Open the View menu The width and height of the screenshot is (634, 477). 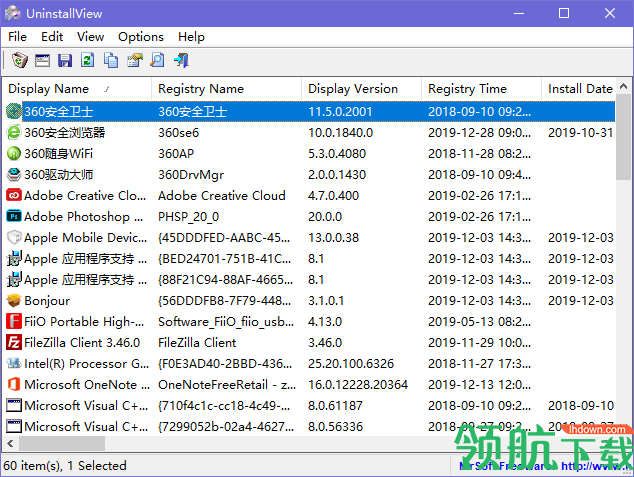[91, 37]
